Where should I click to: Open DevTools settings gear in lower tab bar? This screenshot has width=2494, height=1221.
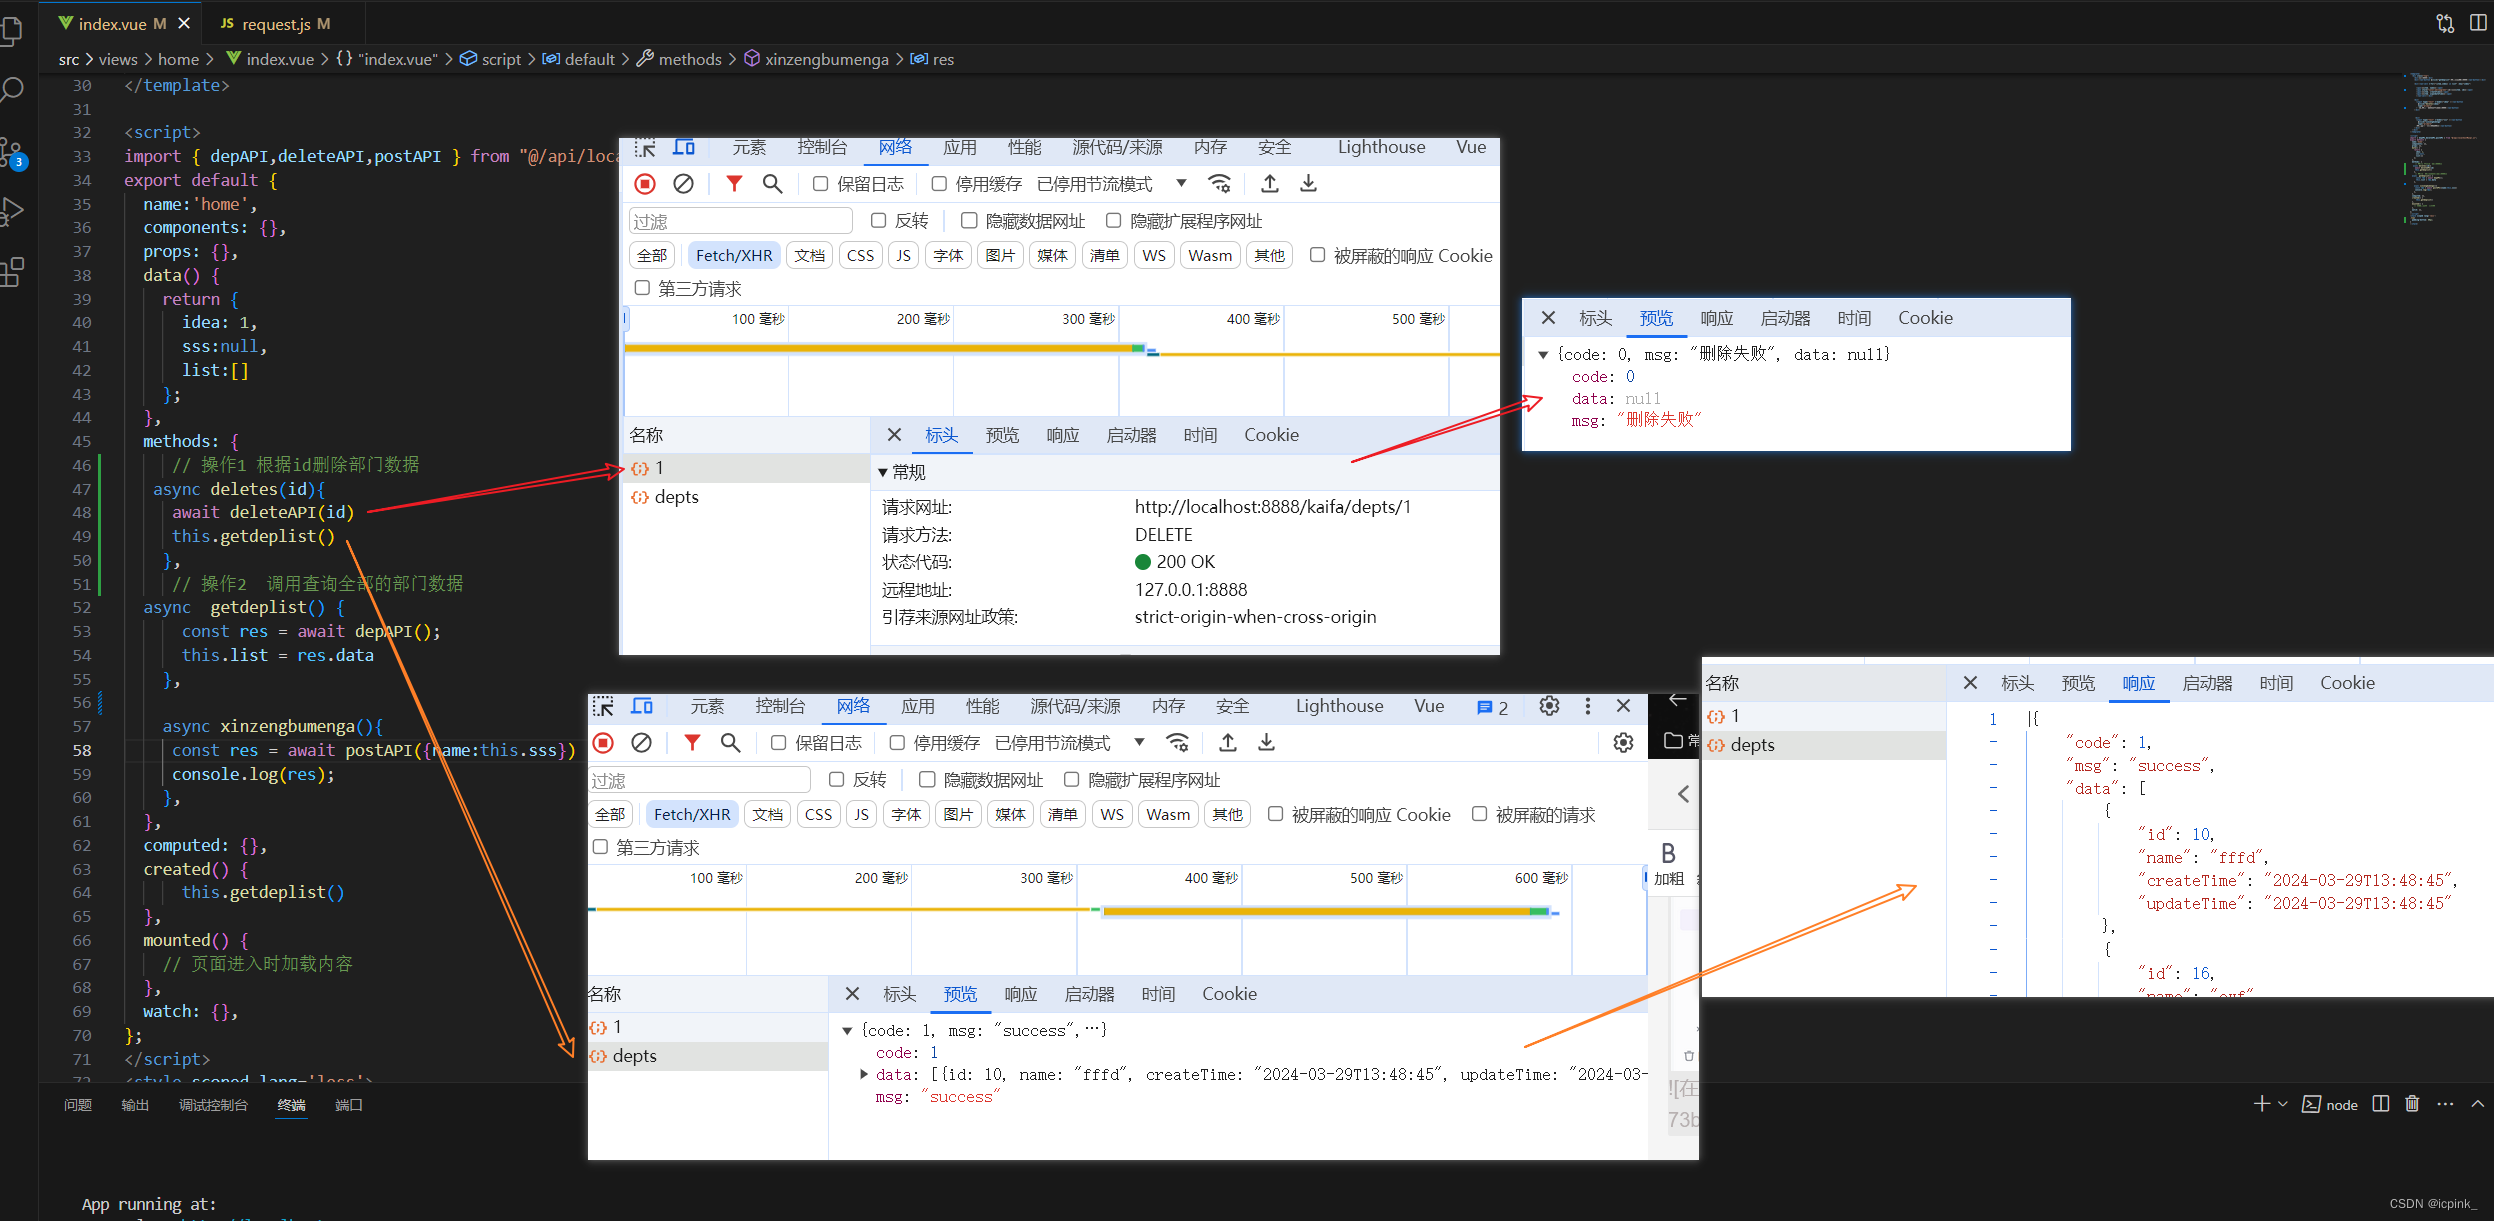pyautogui.click(x=1549, y=706)
